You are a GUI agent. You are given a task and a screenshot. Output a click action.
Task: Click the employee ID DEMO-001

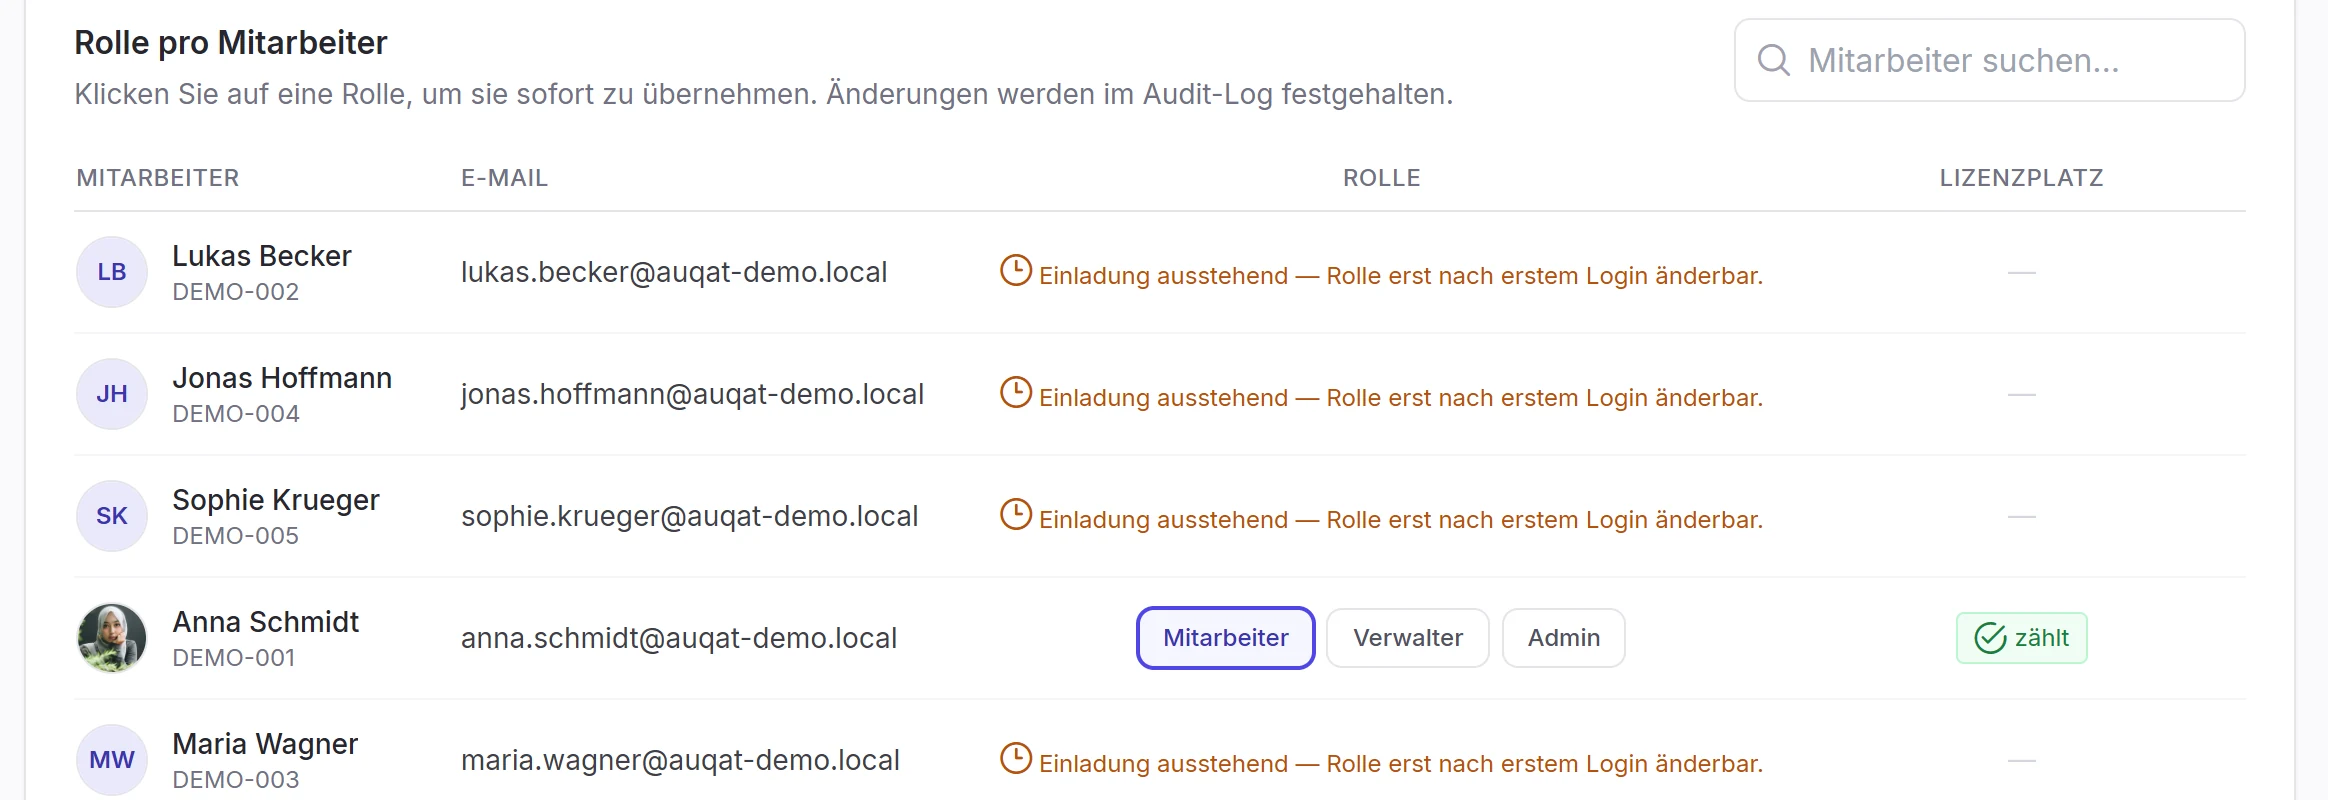(x=234, y=658)
